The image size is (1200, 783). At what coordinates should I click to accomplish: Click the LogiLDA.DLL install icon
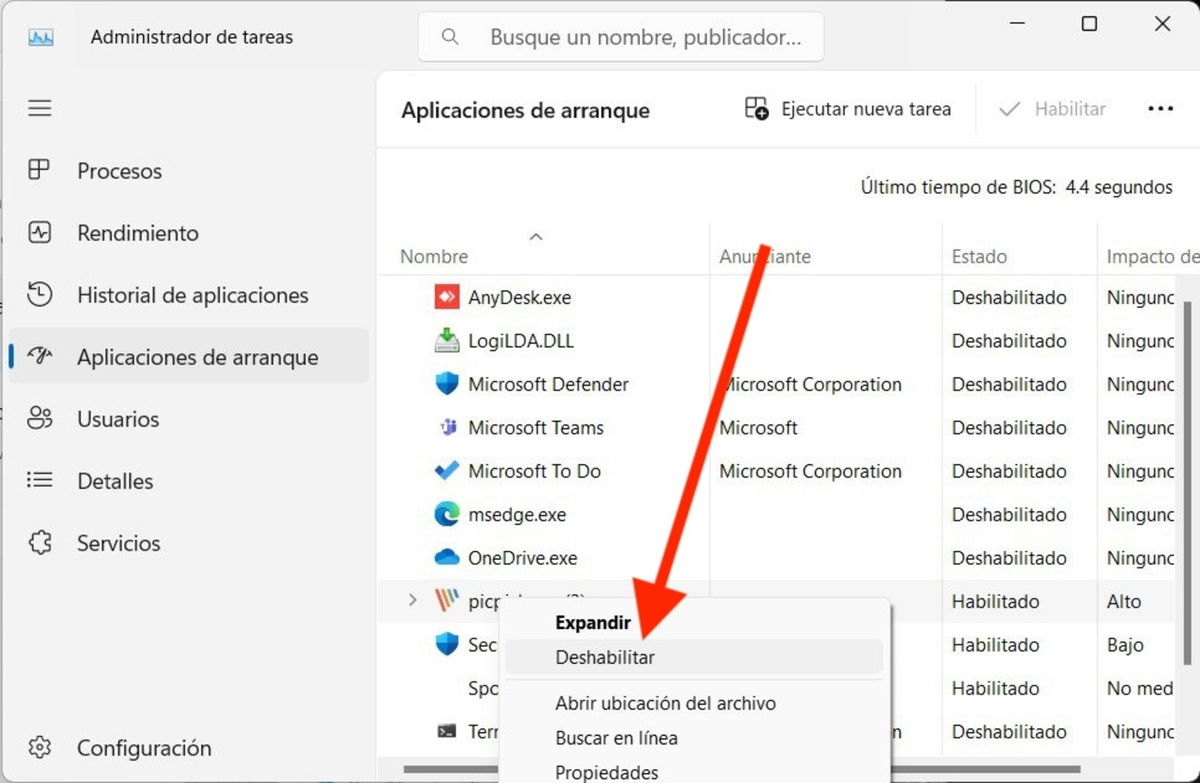(x=446, y=340)
